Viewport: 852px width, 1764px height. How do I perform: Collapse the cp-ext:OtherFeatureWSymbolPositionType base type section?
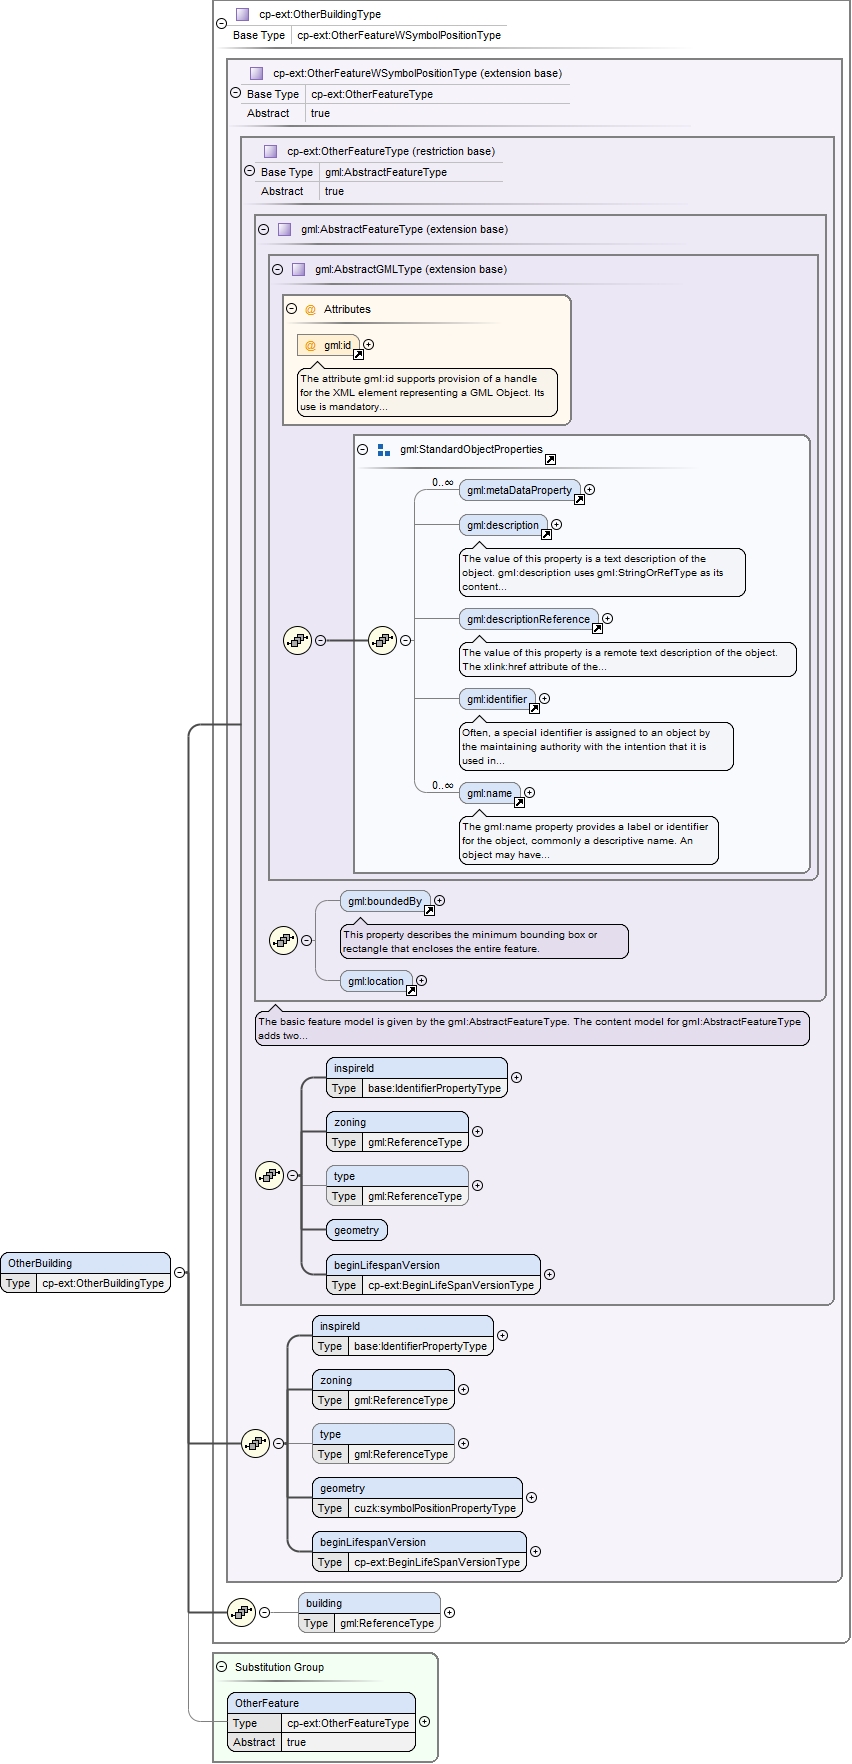coord(235,92)
